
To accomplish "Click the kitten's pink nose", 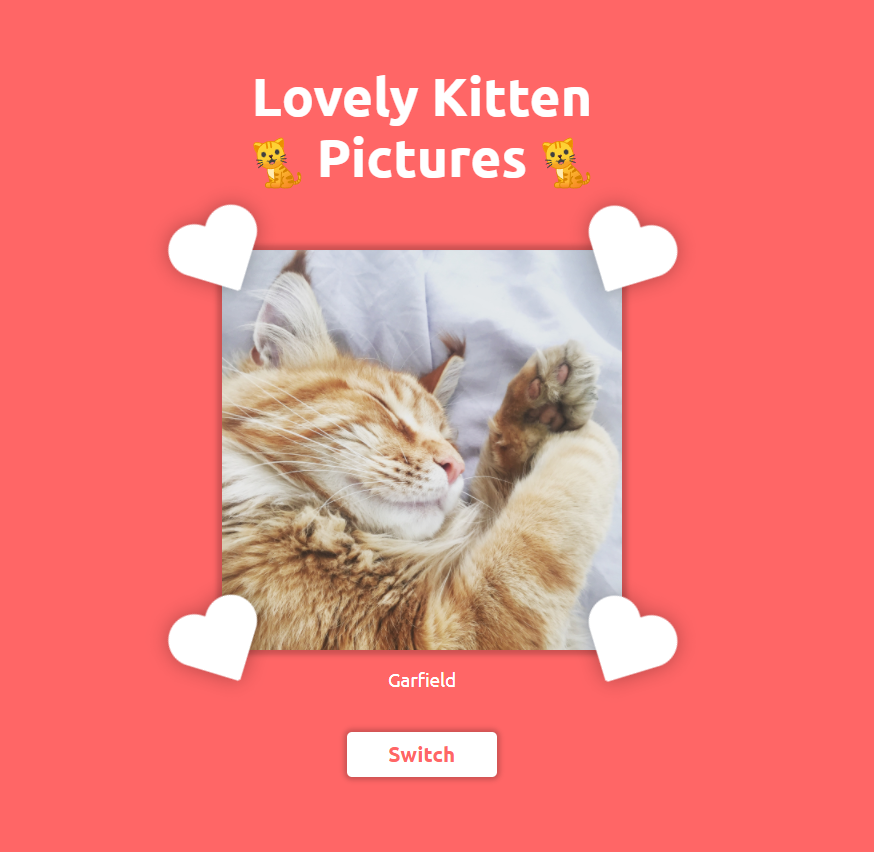I will click(x=450, y=467).
